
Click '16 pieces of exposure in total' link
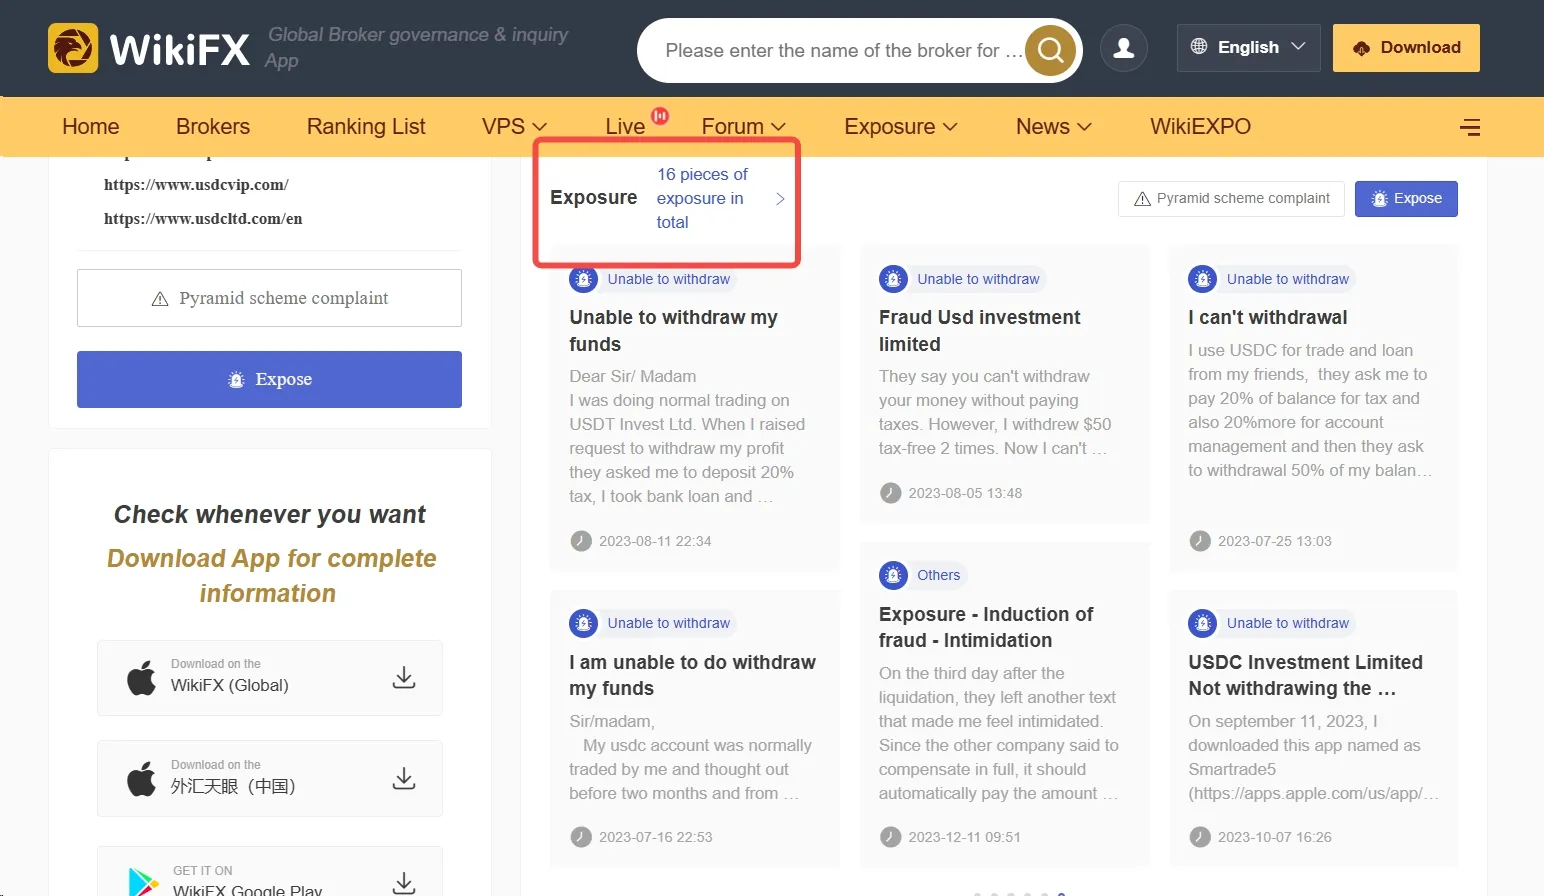tap(702, 198)
